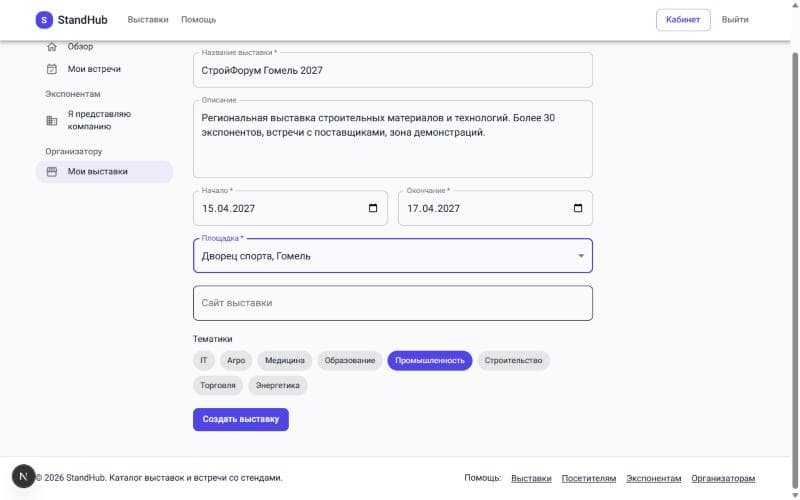Click the calendar icon beside Мои встречи
The width and height of the screenshot is (800, 500).
tap(52, 69)
